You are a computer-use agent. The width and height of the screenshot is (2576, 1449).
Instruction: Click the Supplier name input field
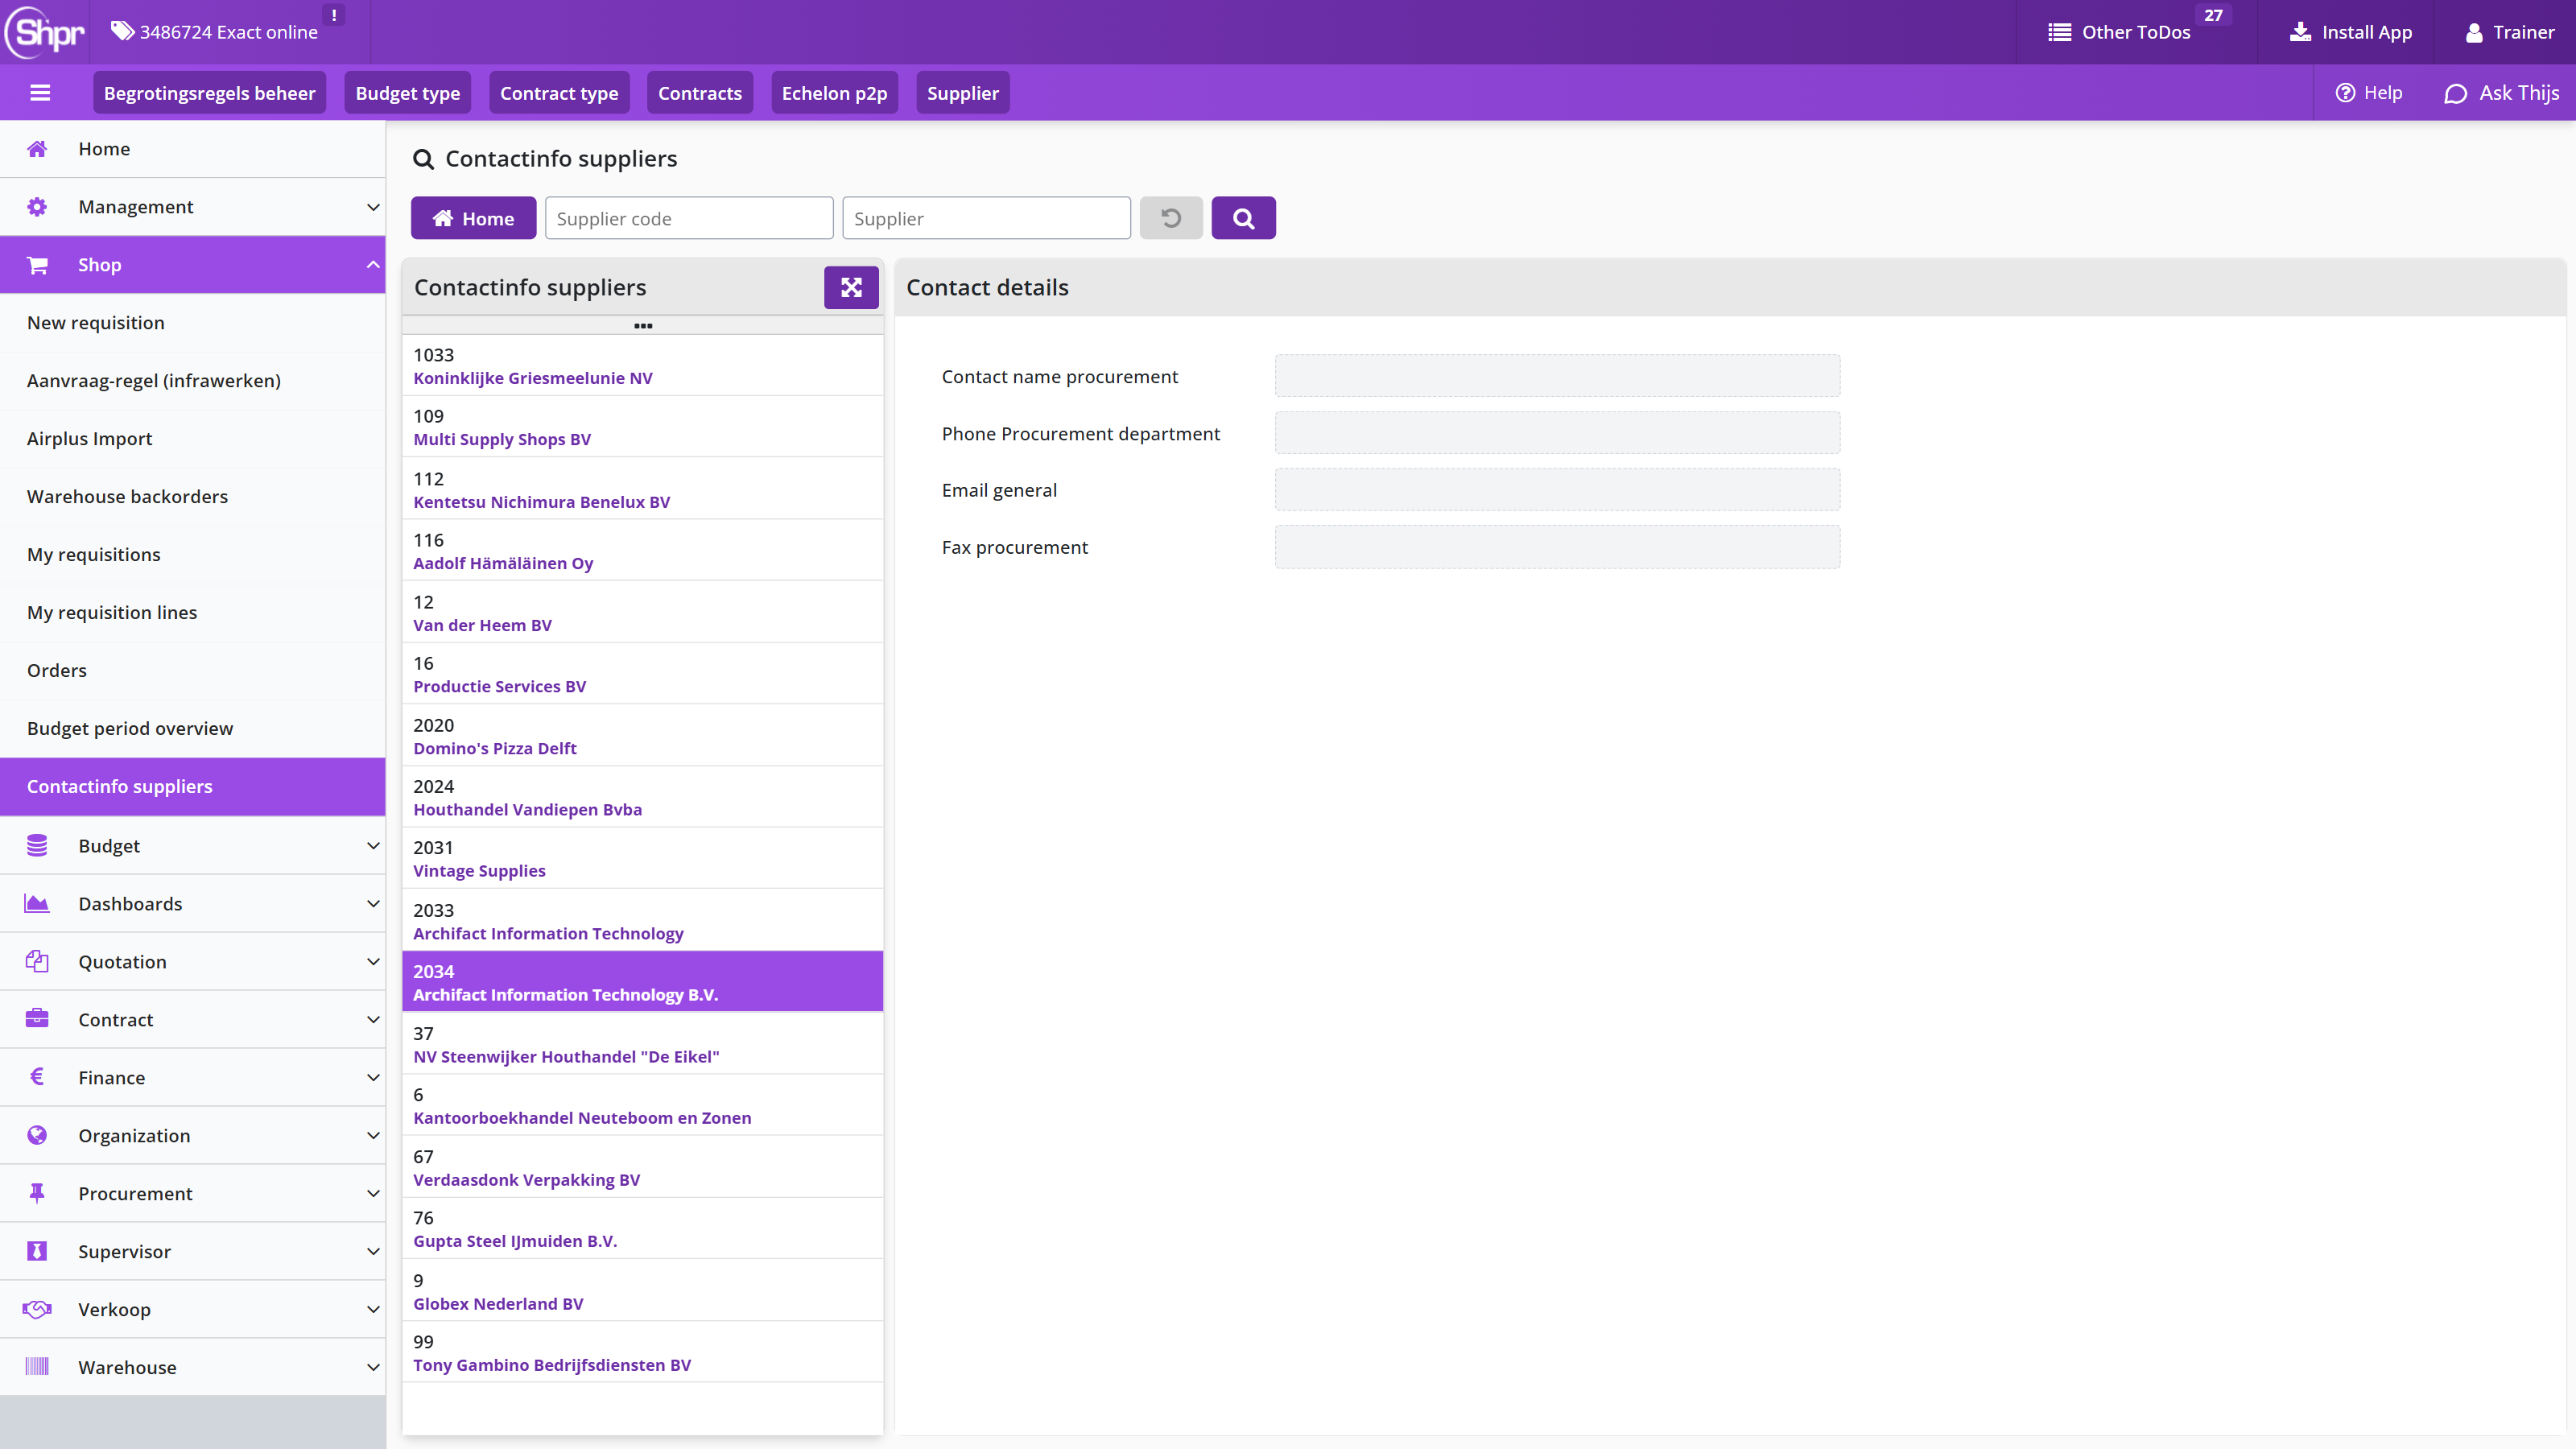[x=986, y=218]
